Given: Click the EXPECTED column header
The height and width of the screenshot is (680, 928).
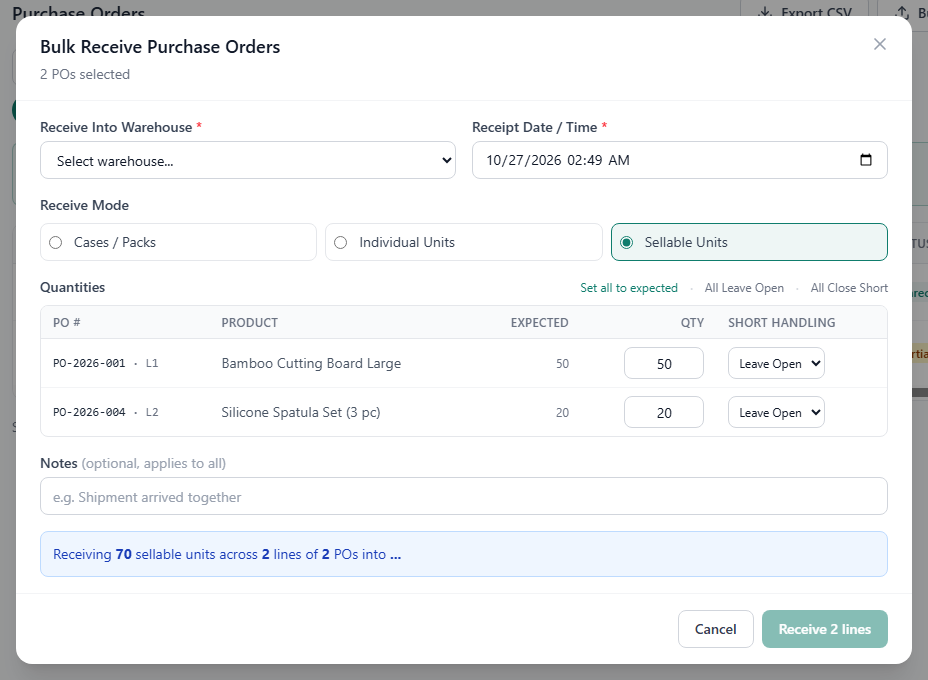Looking at the screenshot, I should [539, 323].
